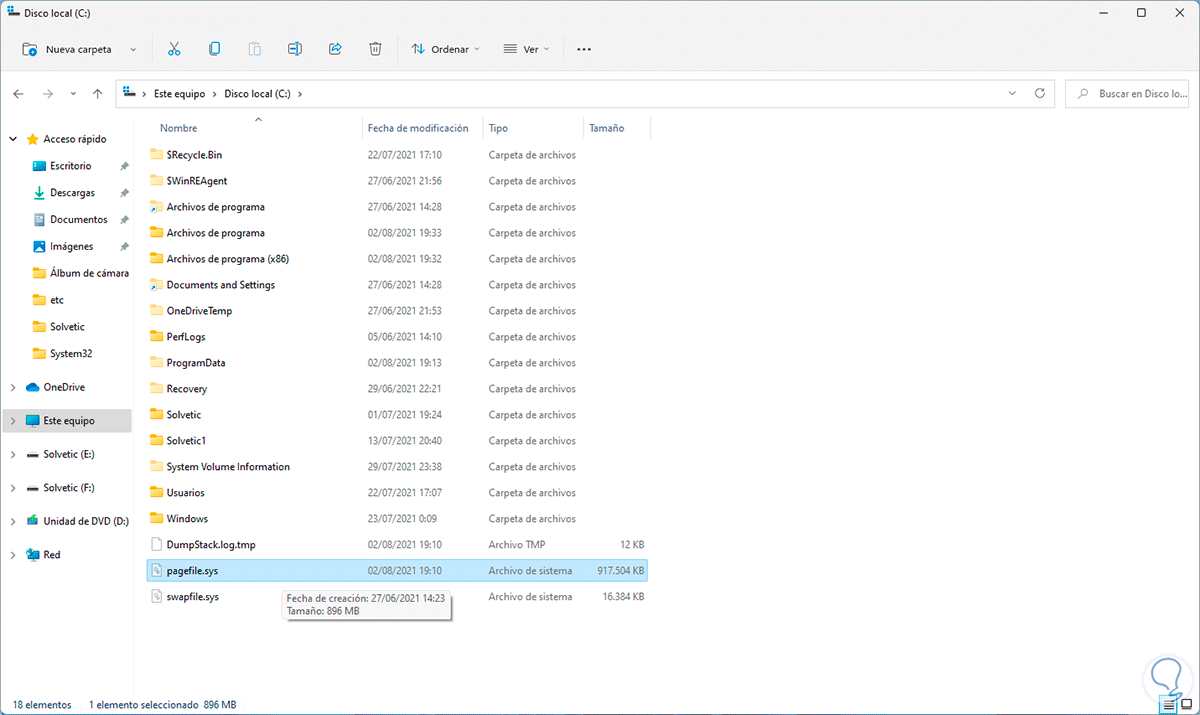1200x715 pixels.
Task: Click the Copy icon in toolbar
Action: tap(214, 49)
